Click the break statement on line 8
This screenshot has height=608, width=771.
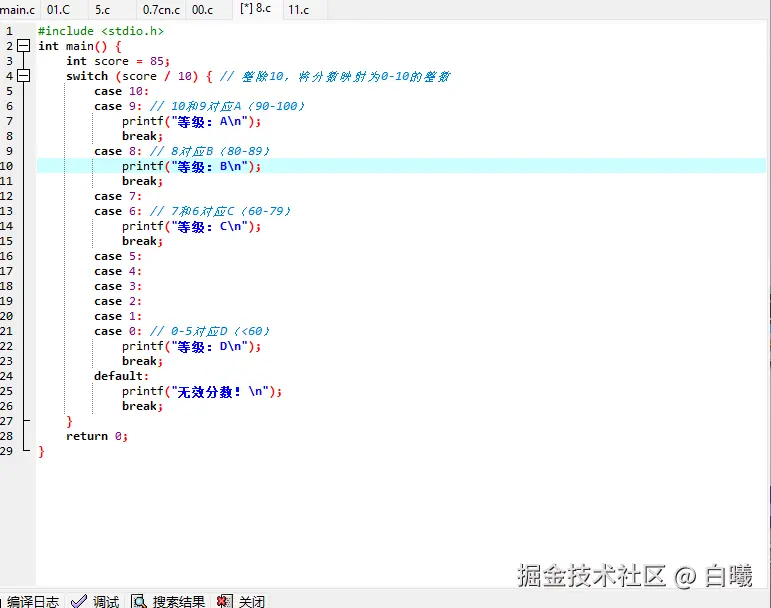[142, 136]
